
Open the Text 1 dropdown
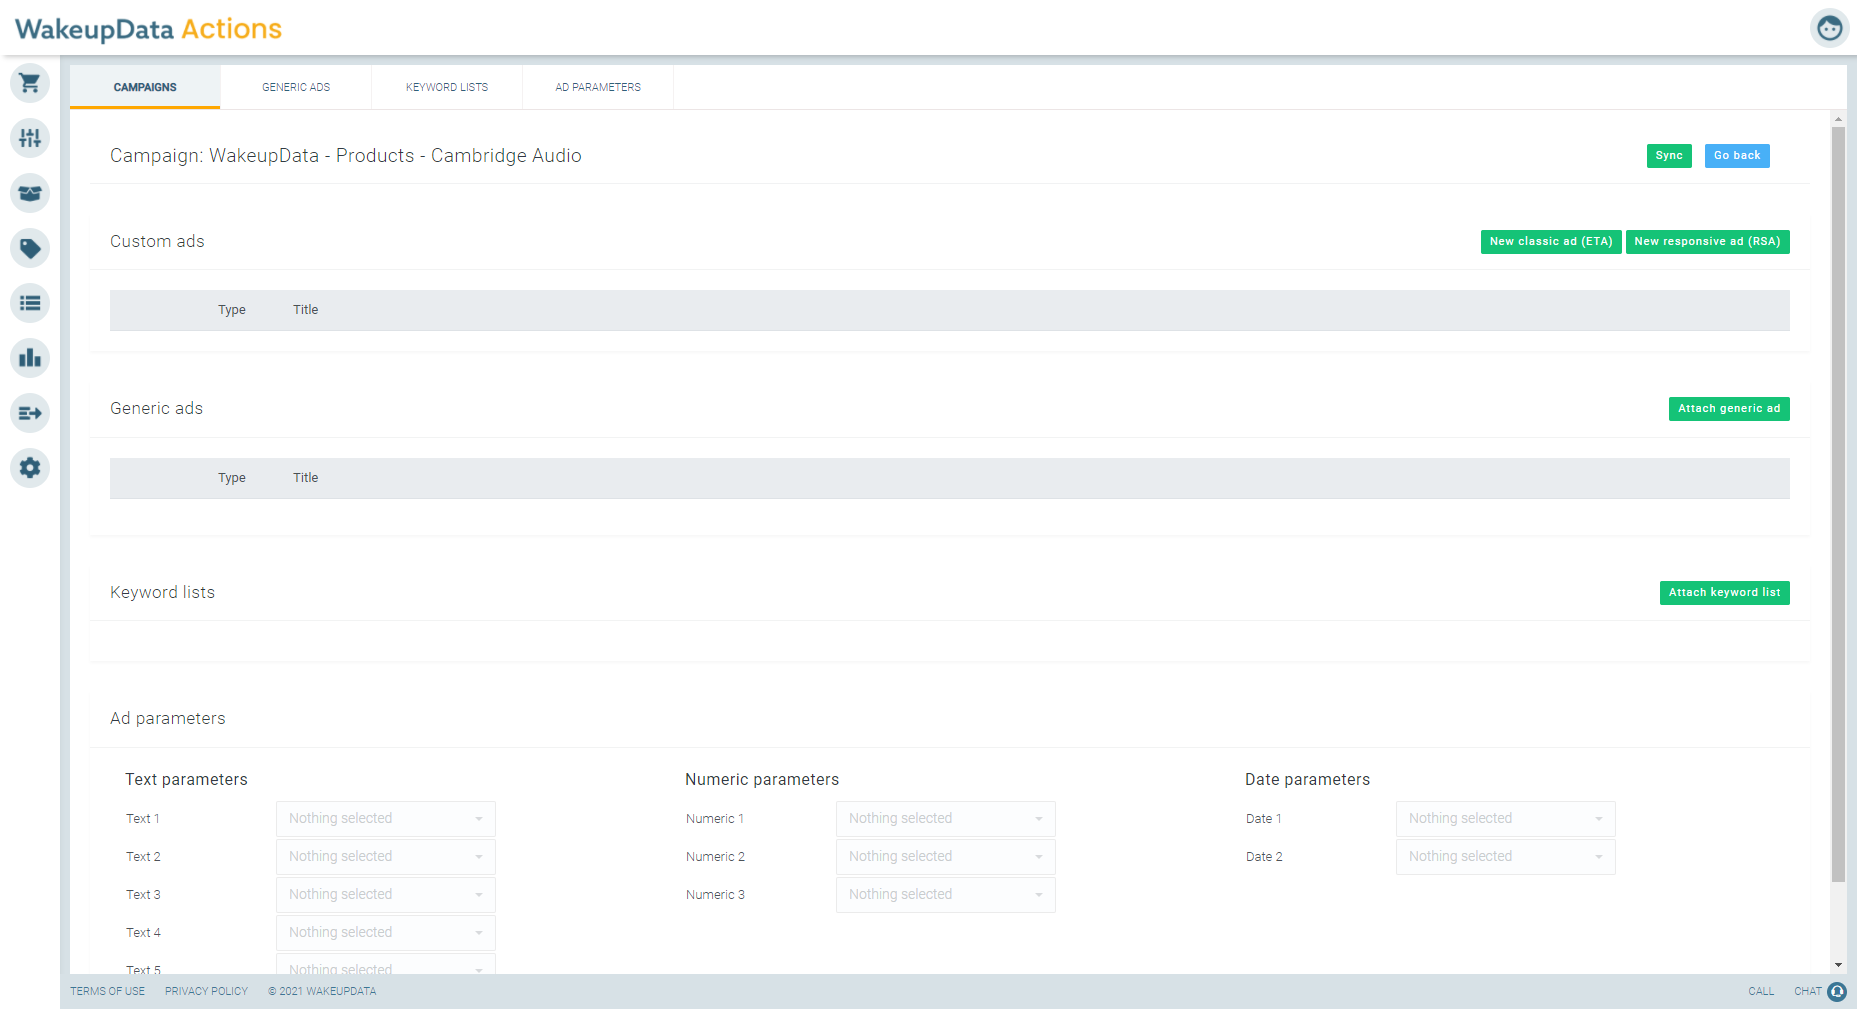[x=386, y=819]
